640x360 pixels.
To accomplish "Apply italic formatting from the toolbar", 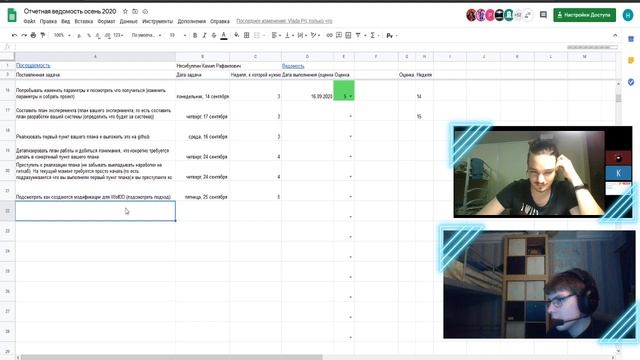I will click(x=204, y=36).
